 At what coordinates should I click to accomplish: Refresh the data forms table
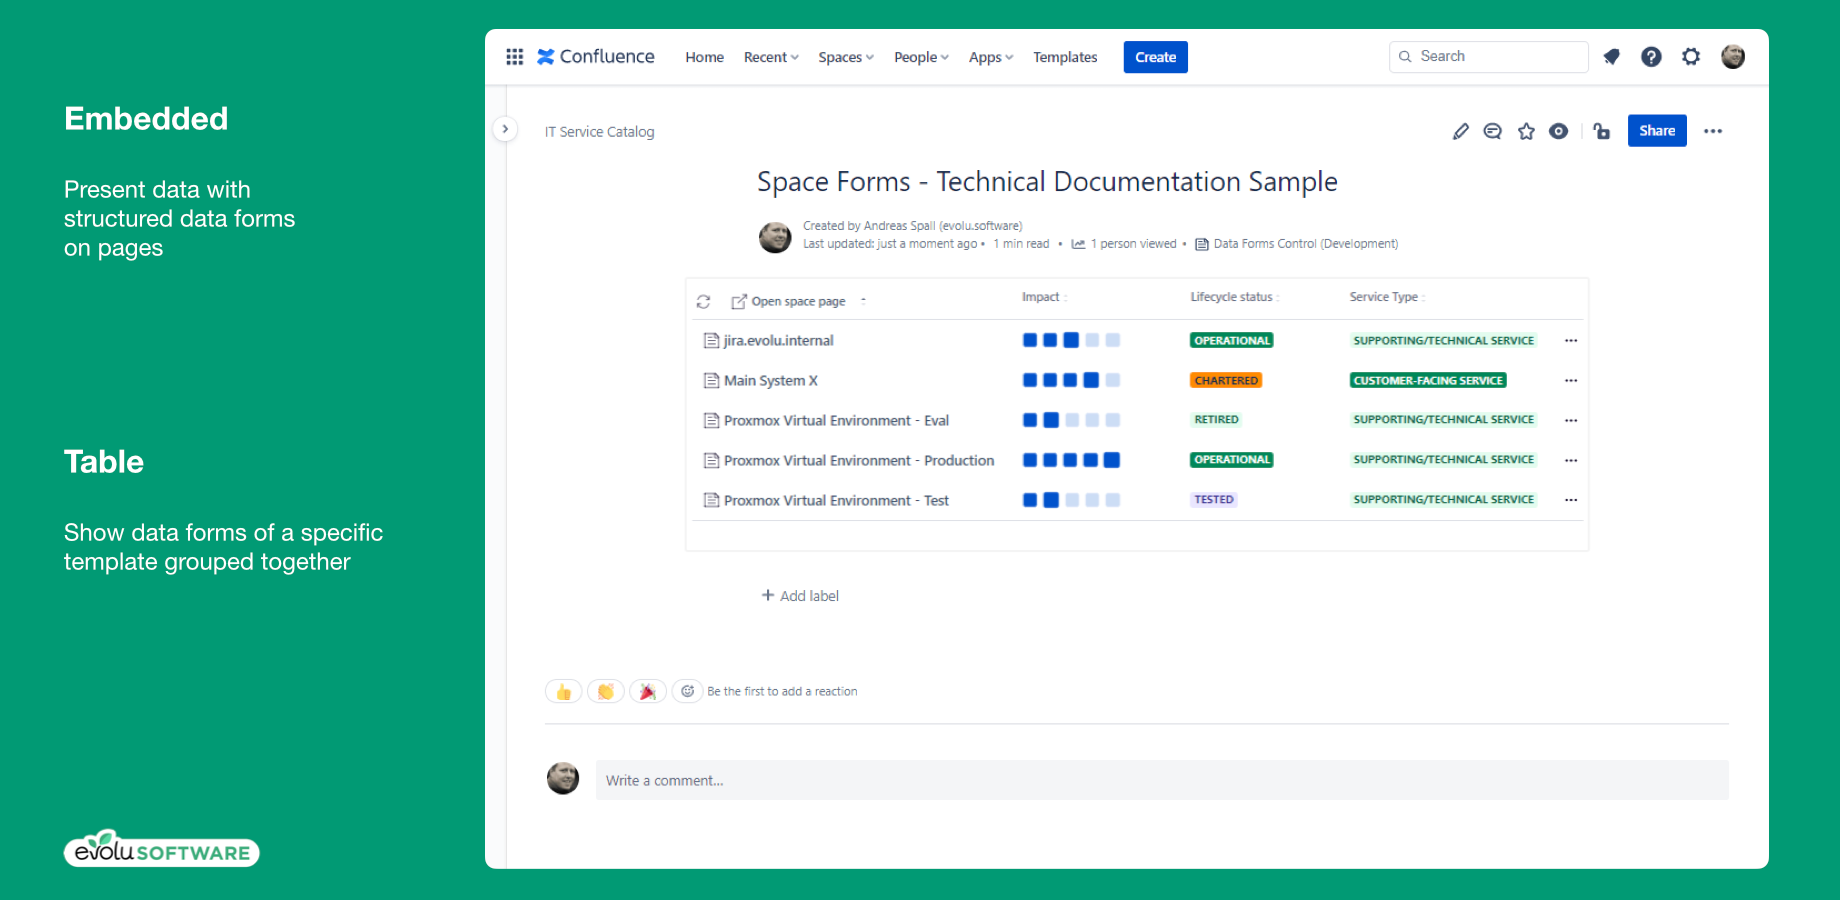pos(704,301)
